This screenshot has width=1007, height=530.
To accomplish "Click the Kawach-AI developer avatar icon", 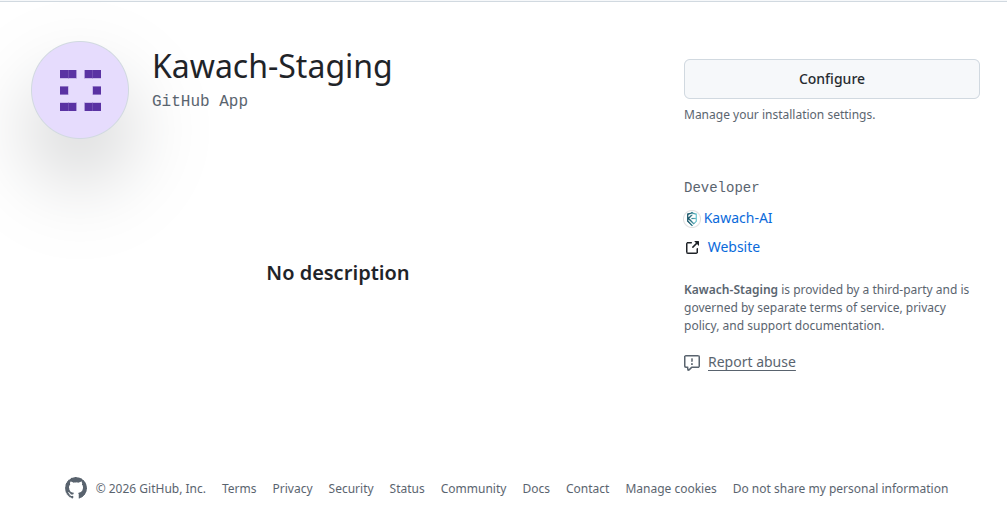I will point(692,218).
